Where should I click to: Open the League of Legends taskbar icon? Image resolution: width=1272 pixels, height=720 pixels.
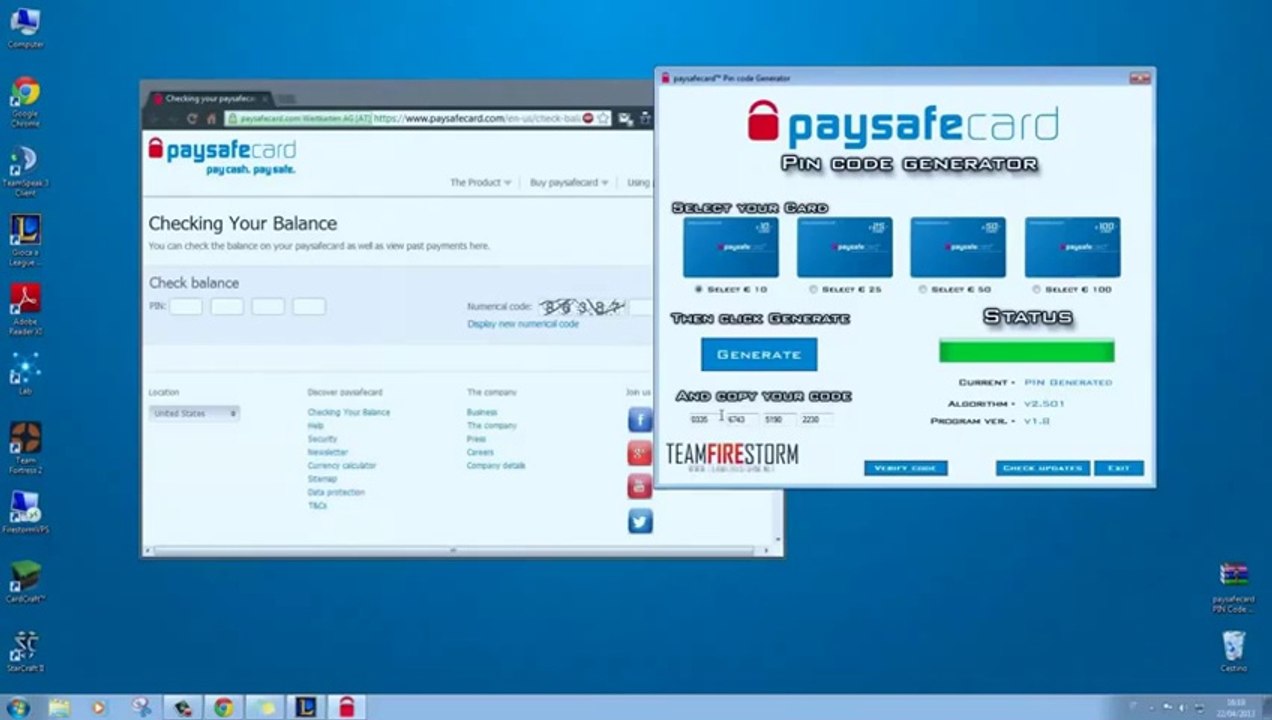pyautogui.click(x=305, y=708)
